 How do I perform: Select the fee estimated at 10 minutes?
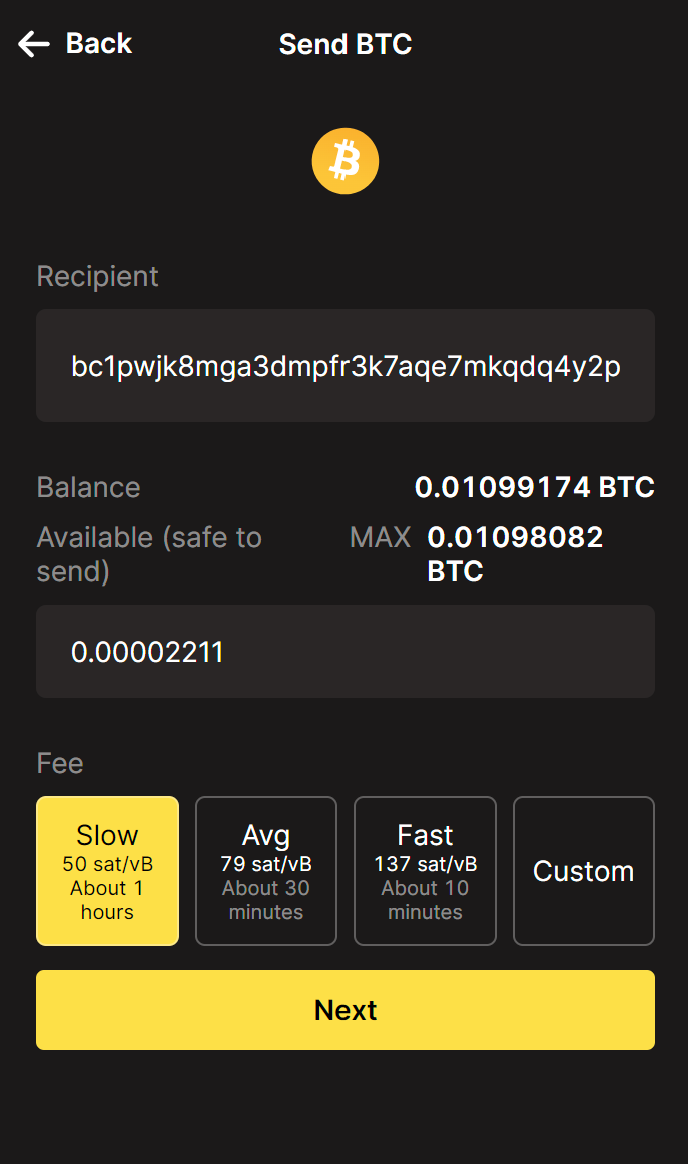(425, 899)
